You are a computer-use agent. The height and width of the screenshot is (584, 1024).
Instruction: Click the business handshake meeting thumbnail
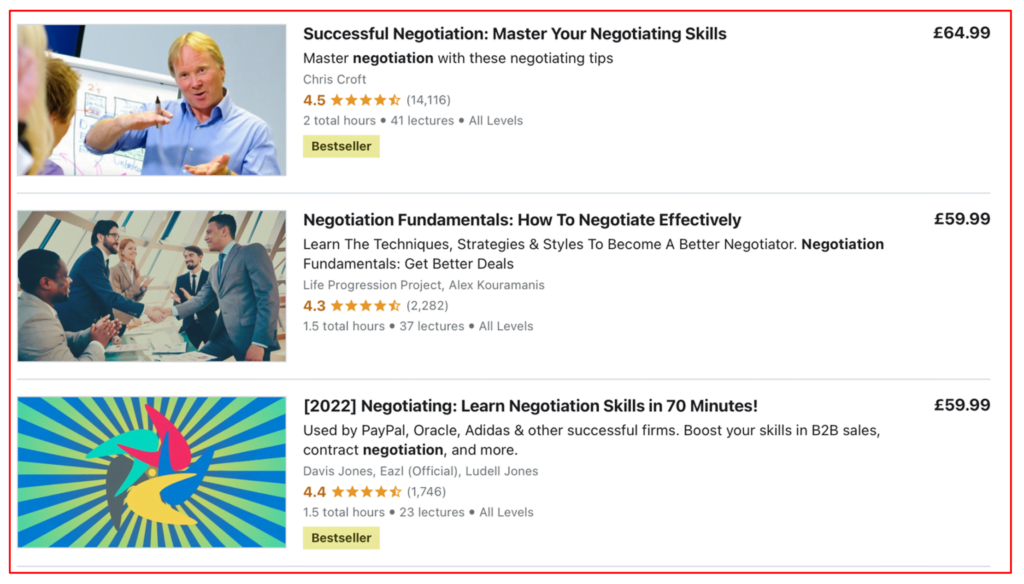pos(151,286)
